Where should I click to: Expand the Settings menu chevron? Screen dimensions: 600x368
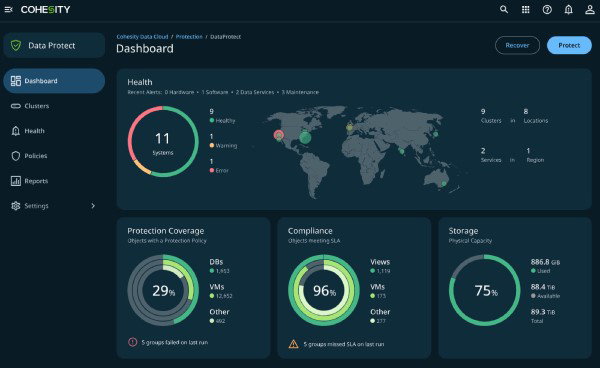(93, 206)
